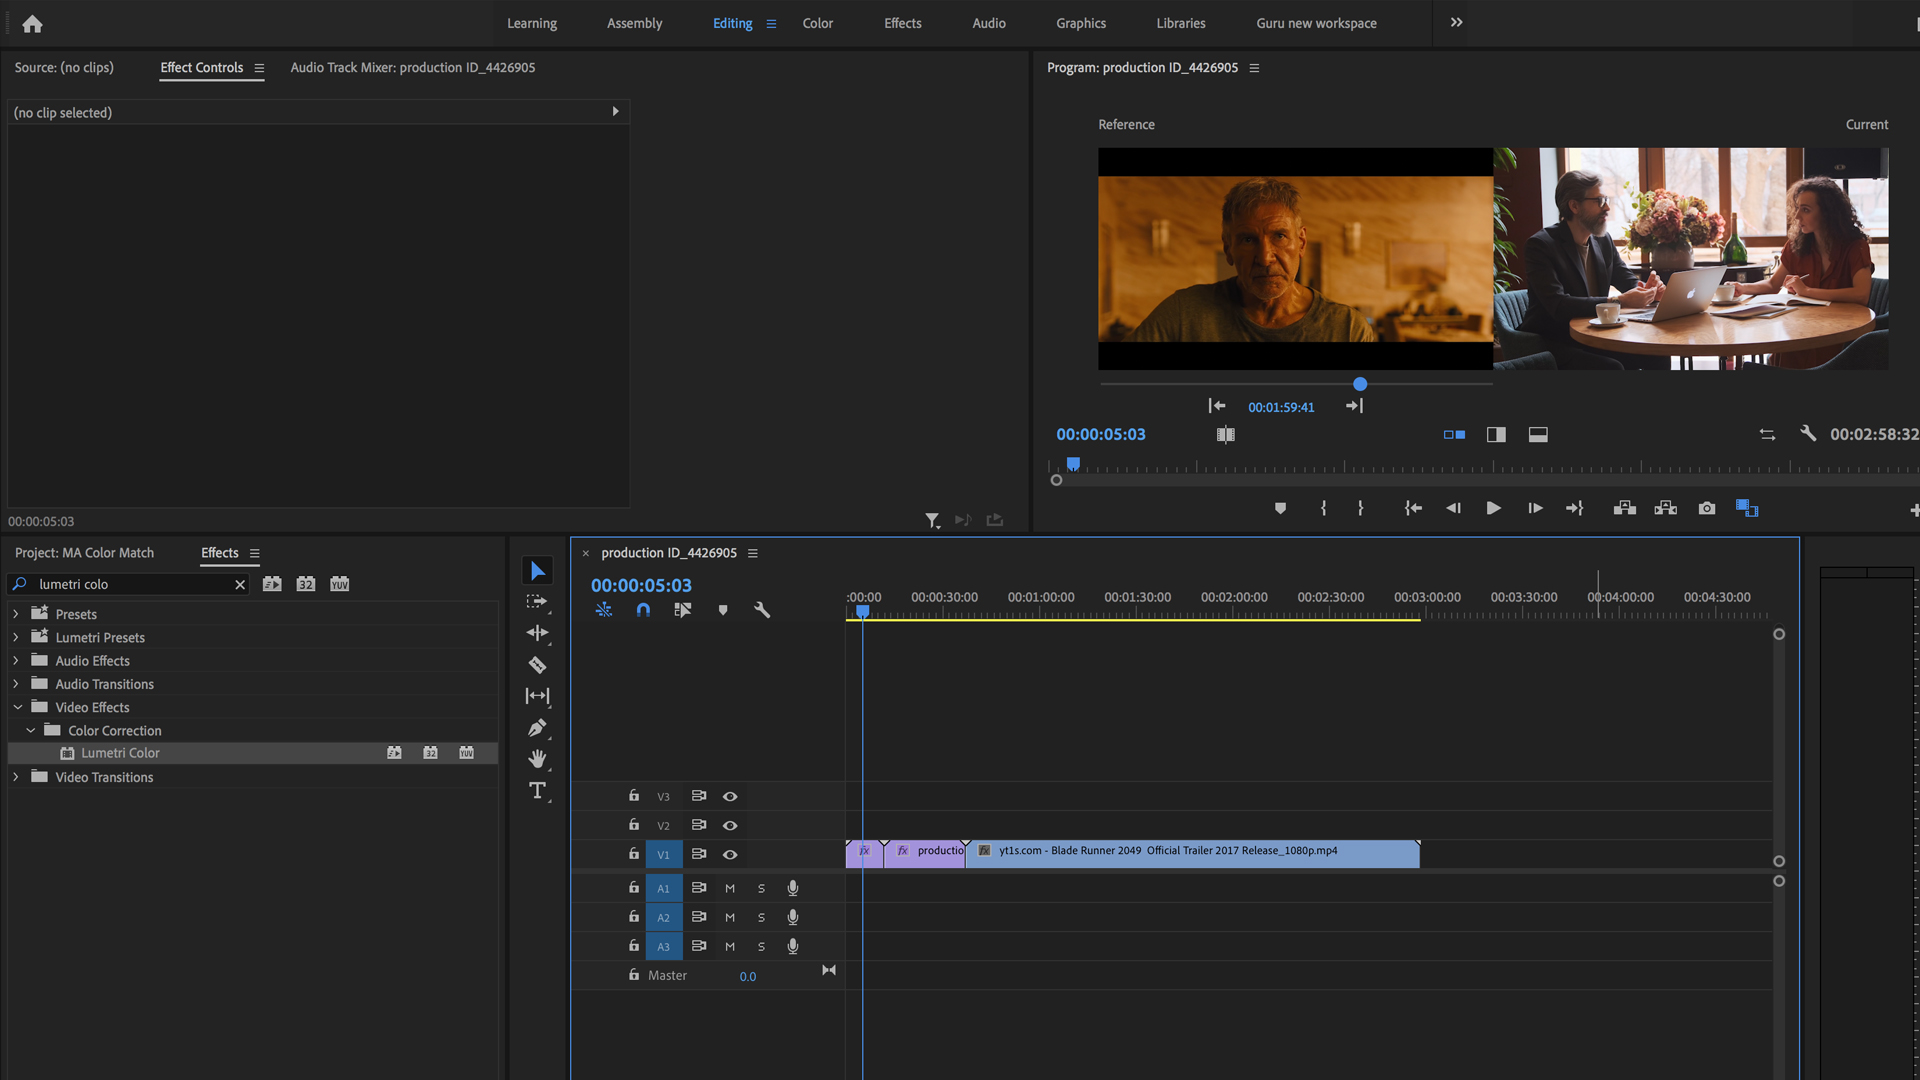The width and height of the screenshot is (1920, 1080).
Task: Solo track A2
Action: [761, 917]
